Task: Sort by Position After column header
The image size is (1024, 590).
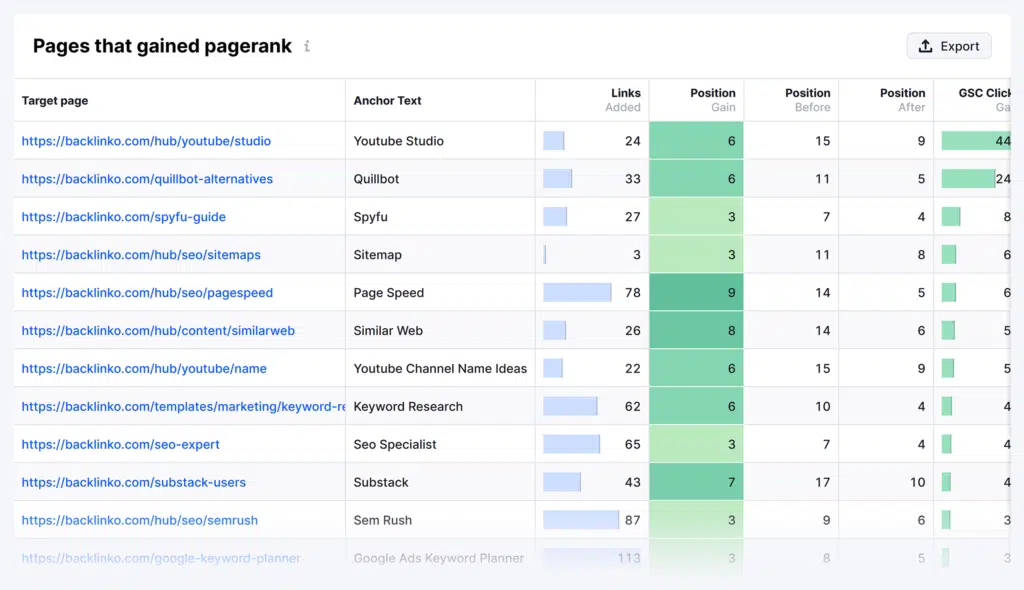Action: coord(902,100)
